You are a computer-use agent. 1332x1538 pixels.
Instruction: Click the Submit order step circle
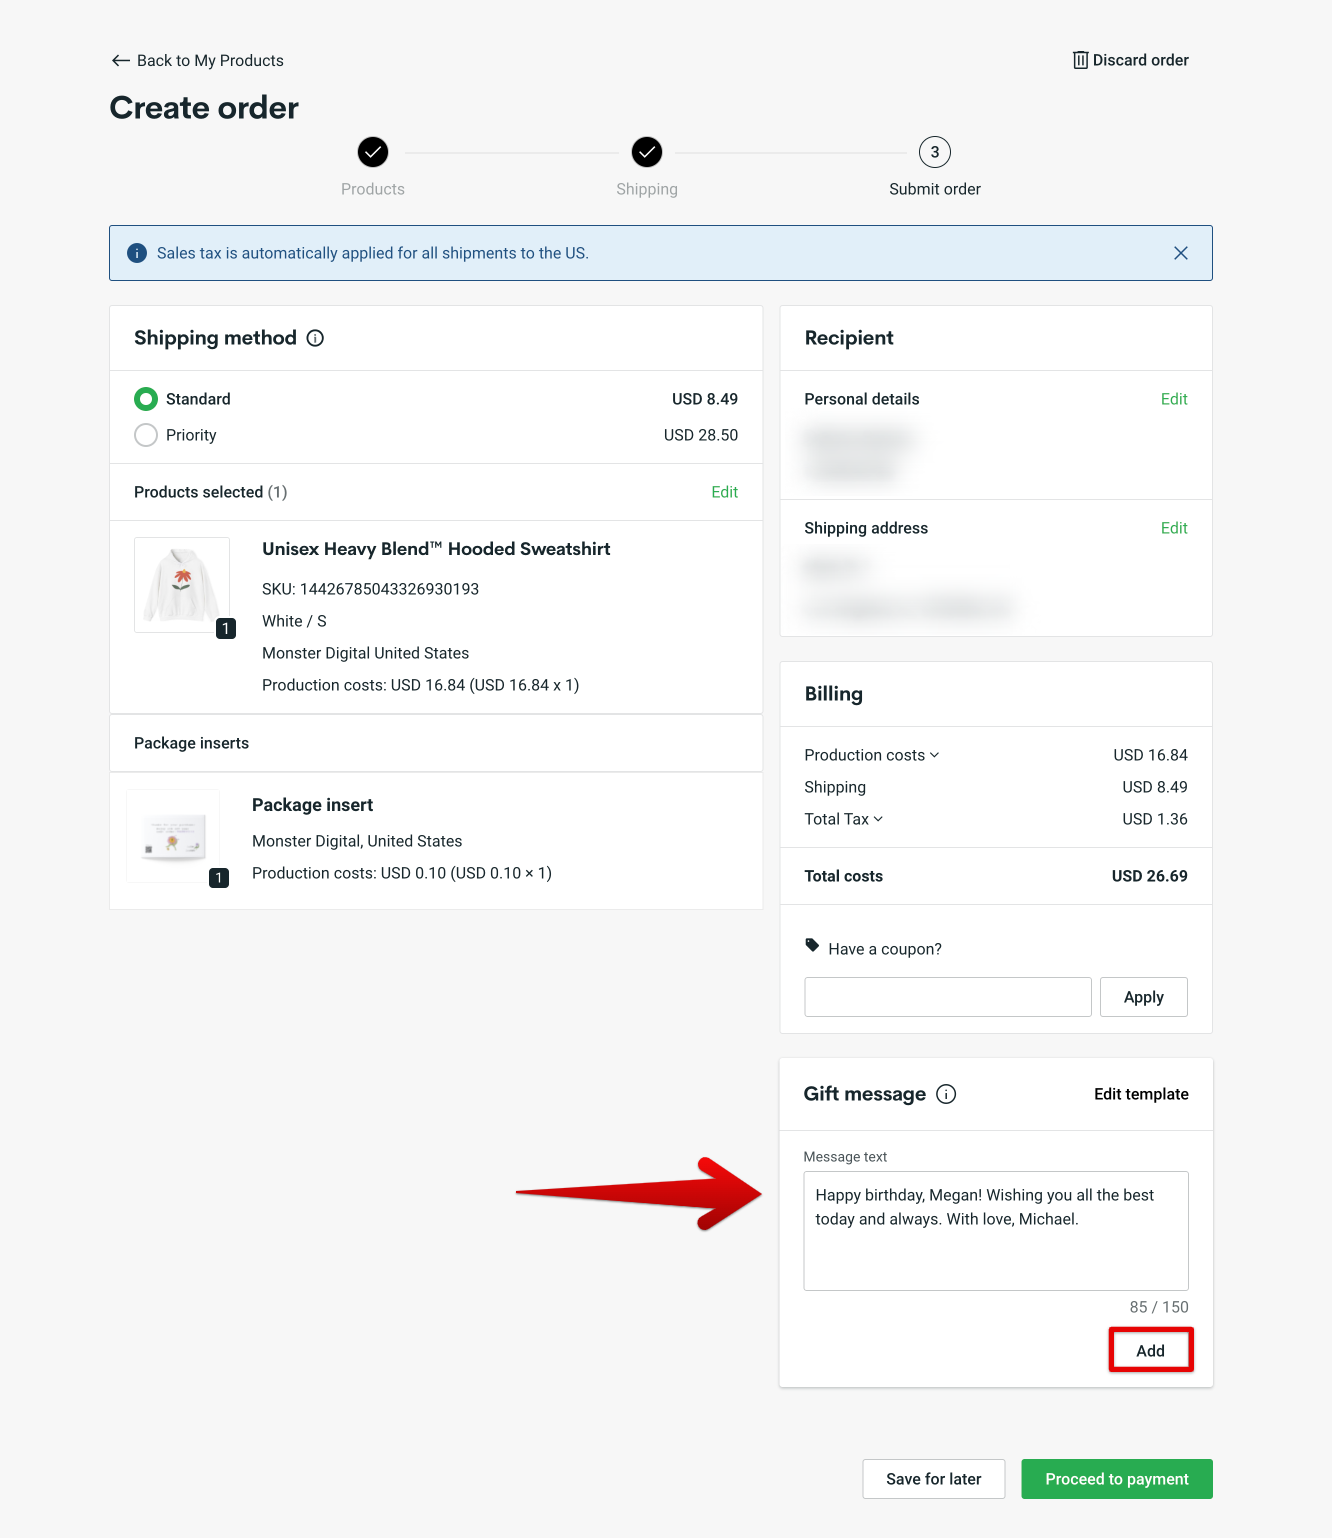(933, 153)
